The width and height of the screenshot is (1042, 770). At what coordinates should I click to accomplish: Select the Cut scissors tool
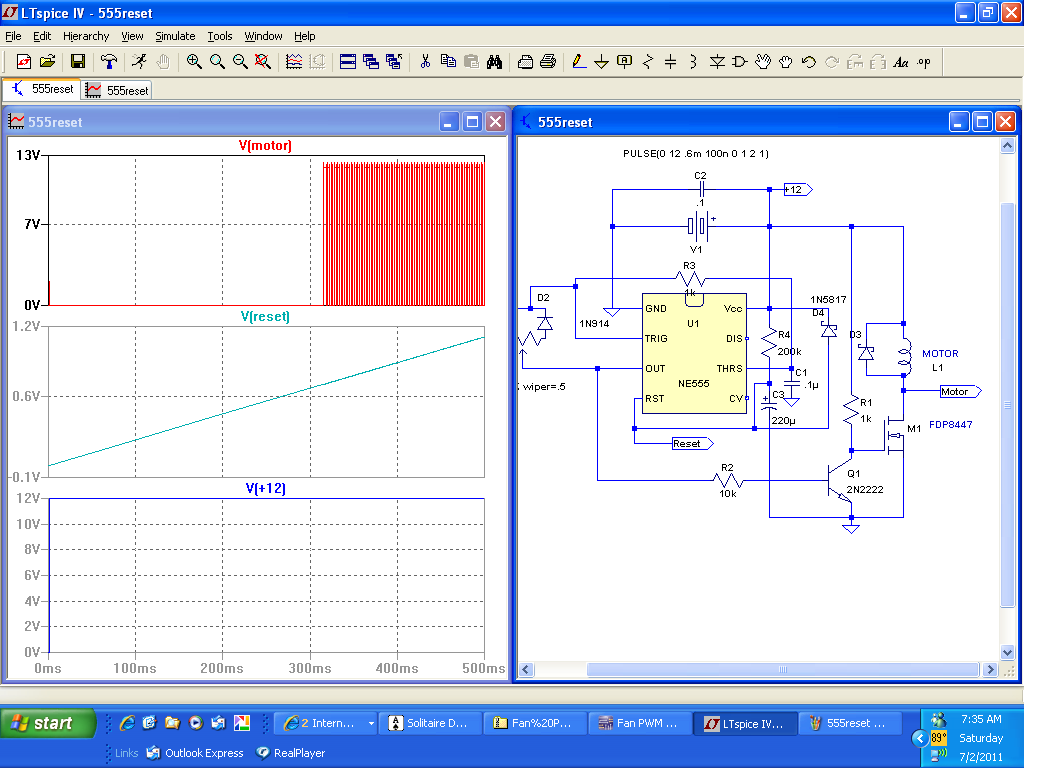pyautogui.click(x=425, y=62)
